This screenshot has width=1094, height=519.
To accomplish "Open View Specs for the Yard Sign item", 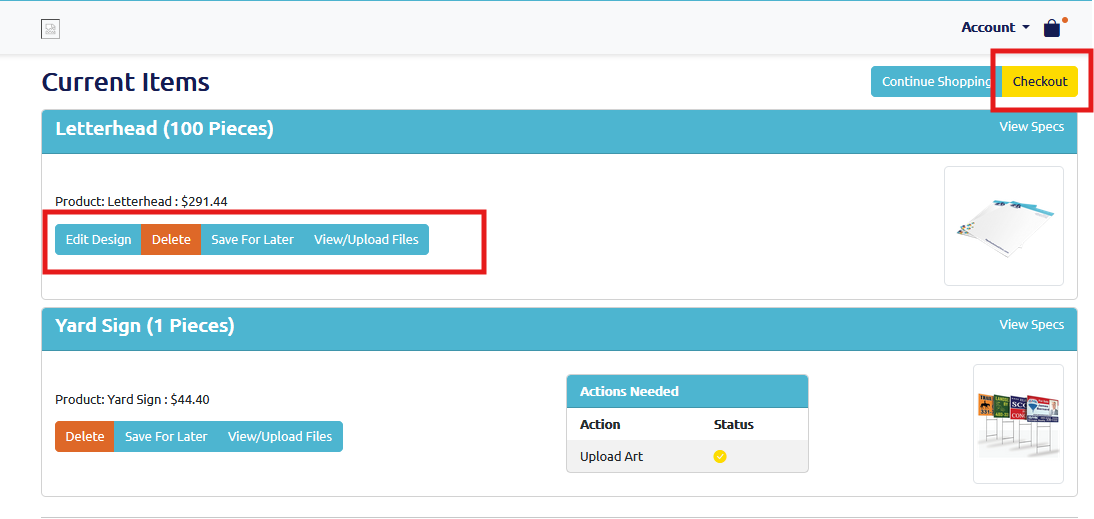I will click(1031, 325).
